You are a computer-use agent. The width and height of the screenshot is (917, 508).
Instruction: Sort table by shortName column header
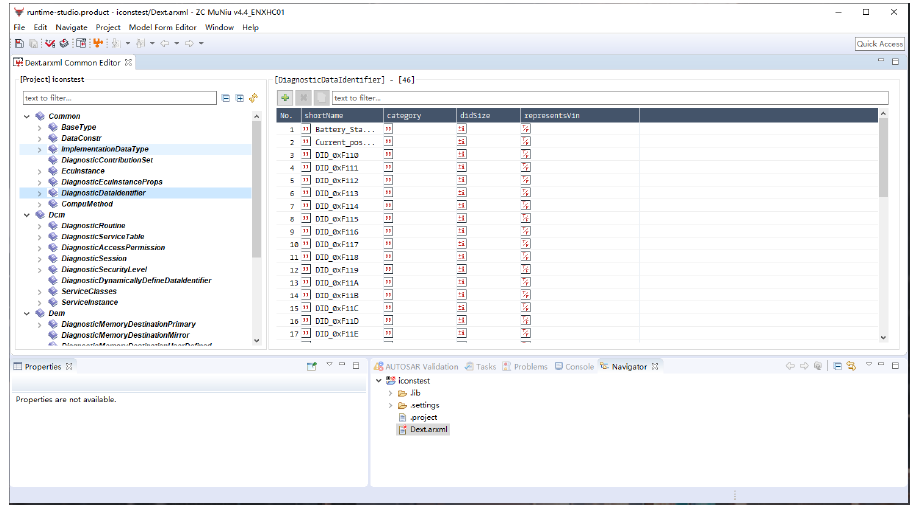pyautogui.click(x=342, y=116)
